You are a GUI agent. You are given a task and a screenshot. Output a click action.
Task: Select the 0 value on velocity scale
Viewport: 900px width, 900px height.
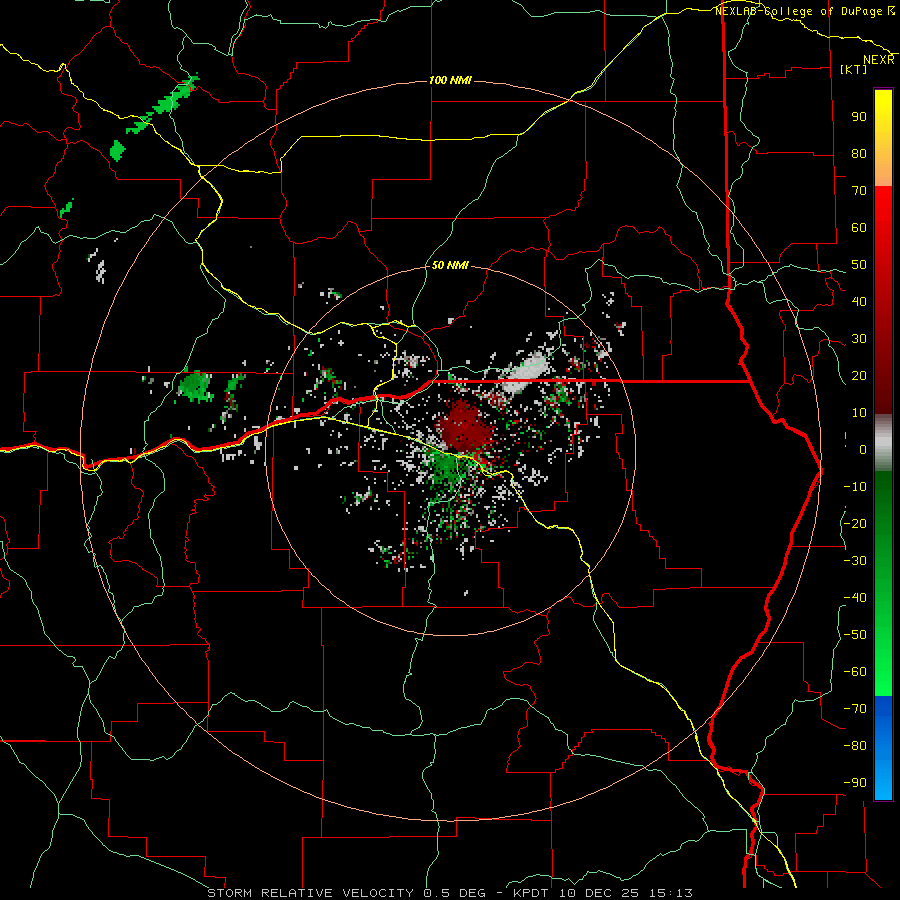(x=863, y=449)
